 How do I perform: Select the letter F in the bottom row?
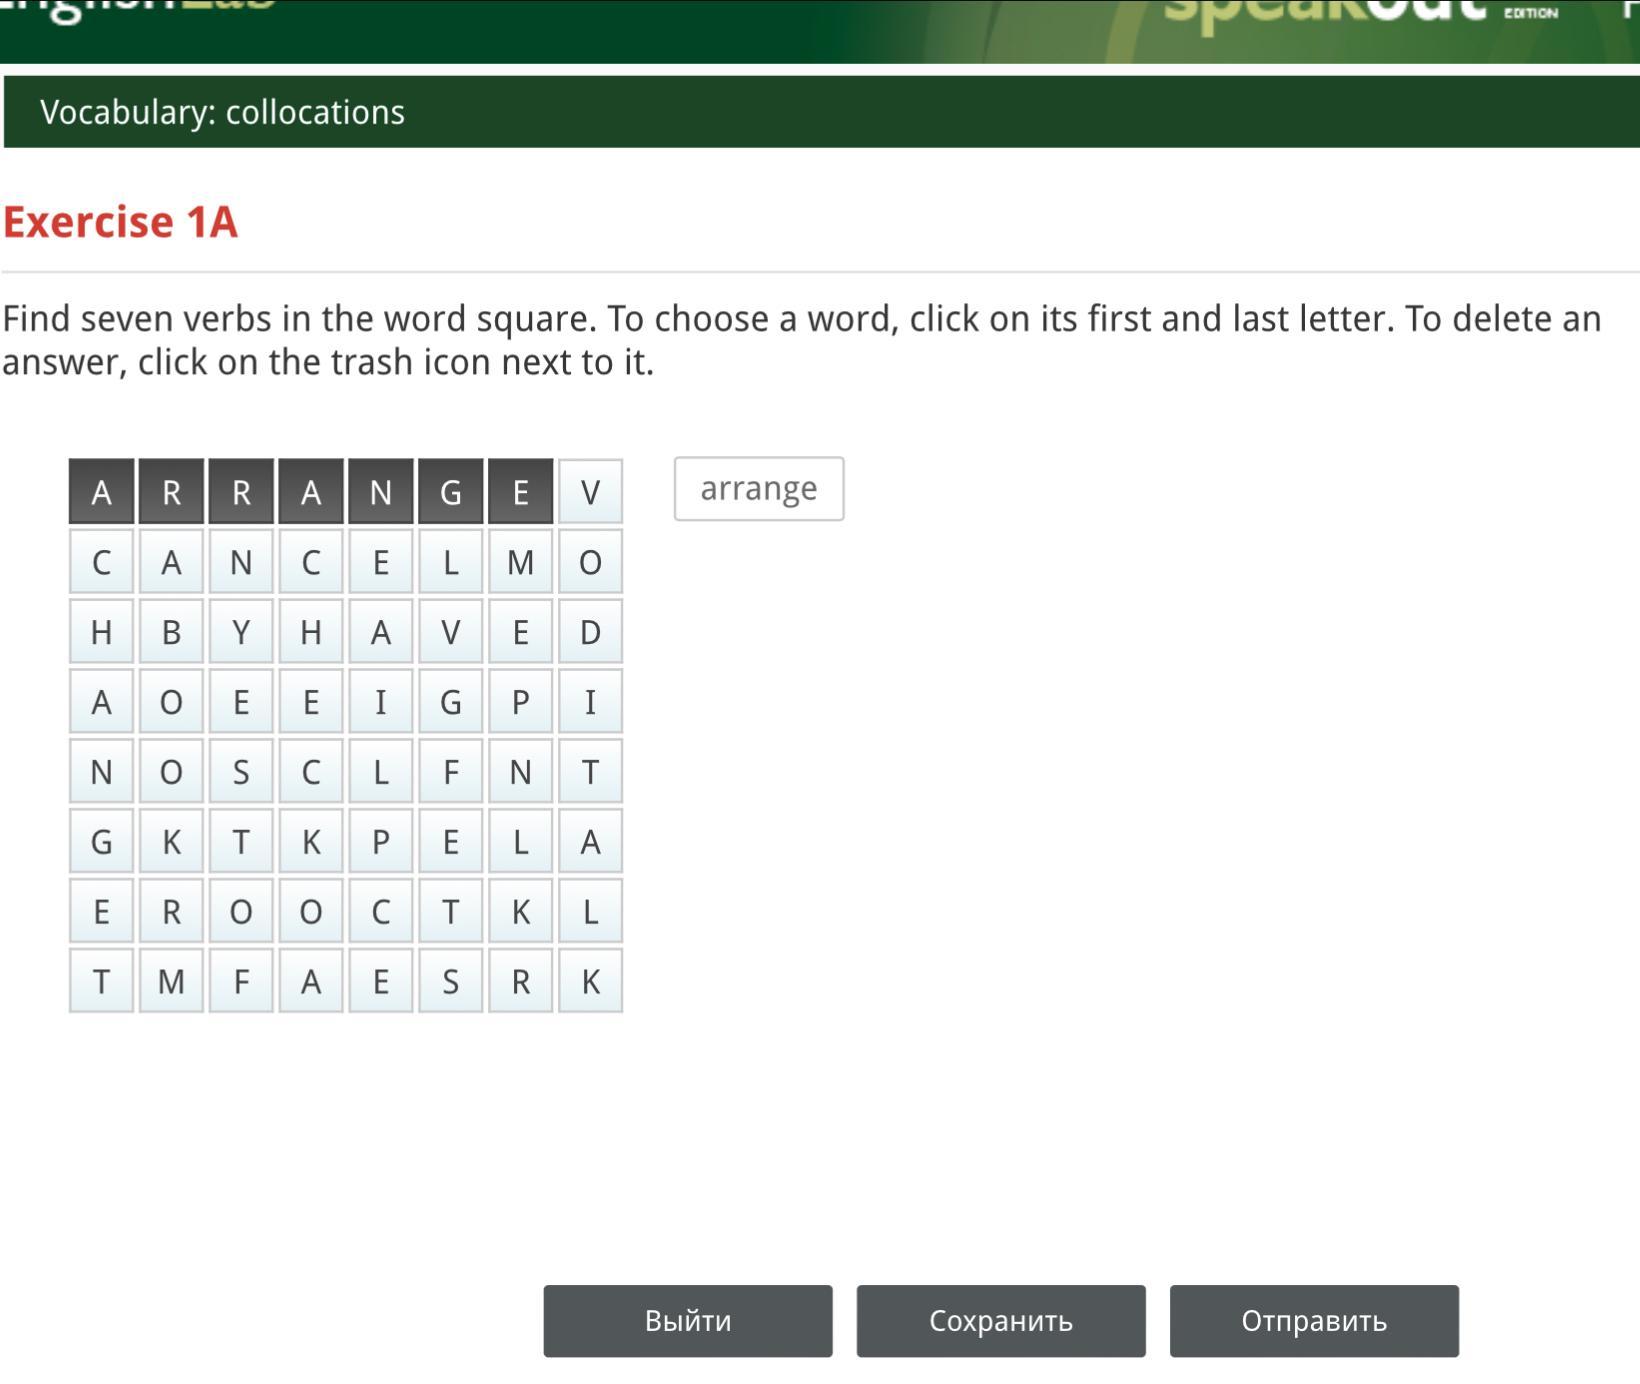(240, 981)
